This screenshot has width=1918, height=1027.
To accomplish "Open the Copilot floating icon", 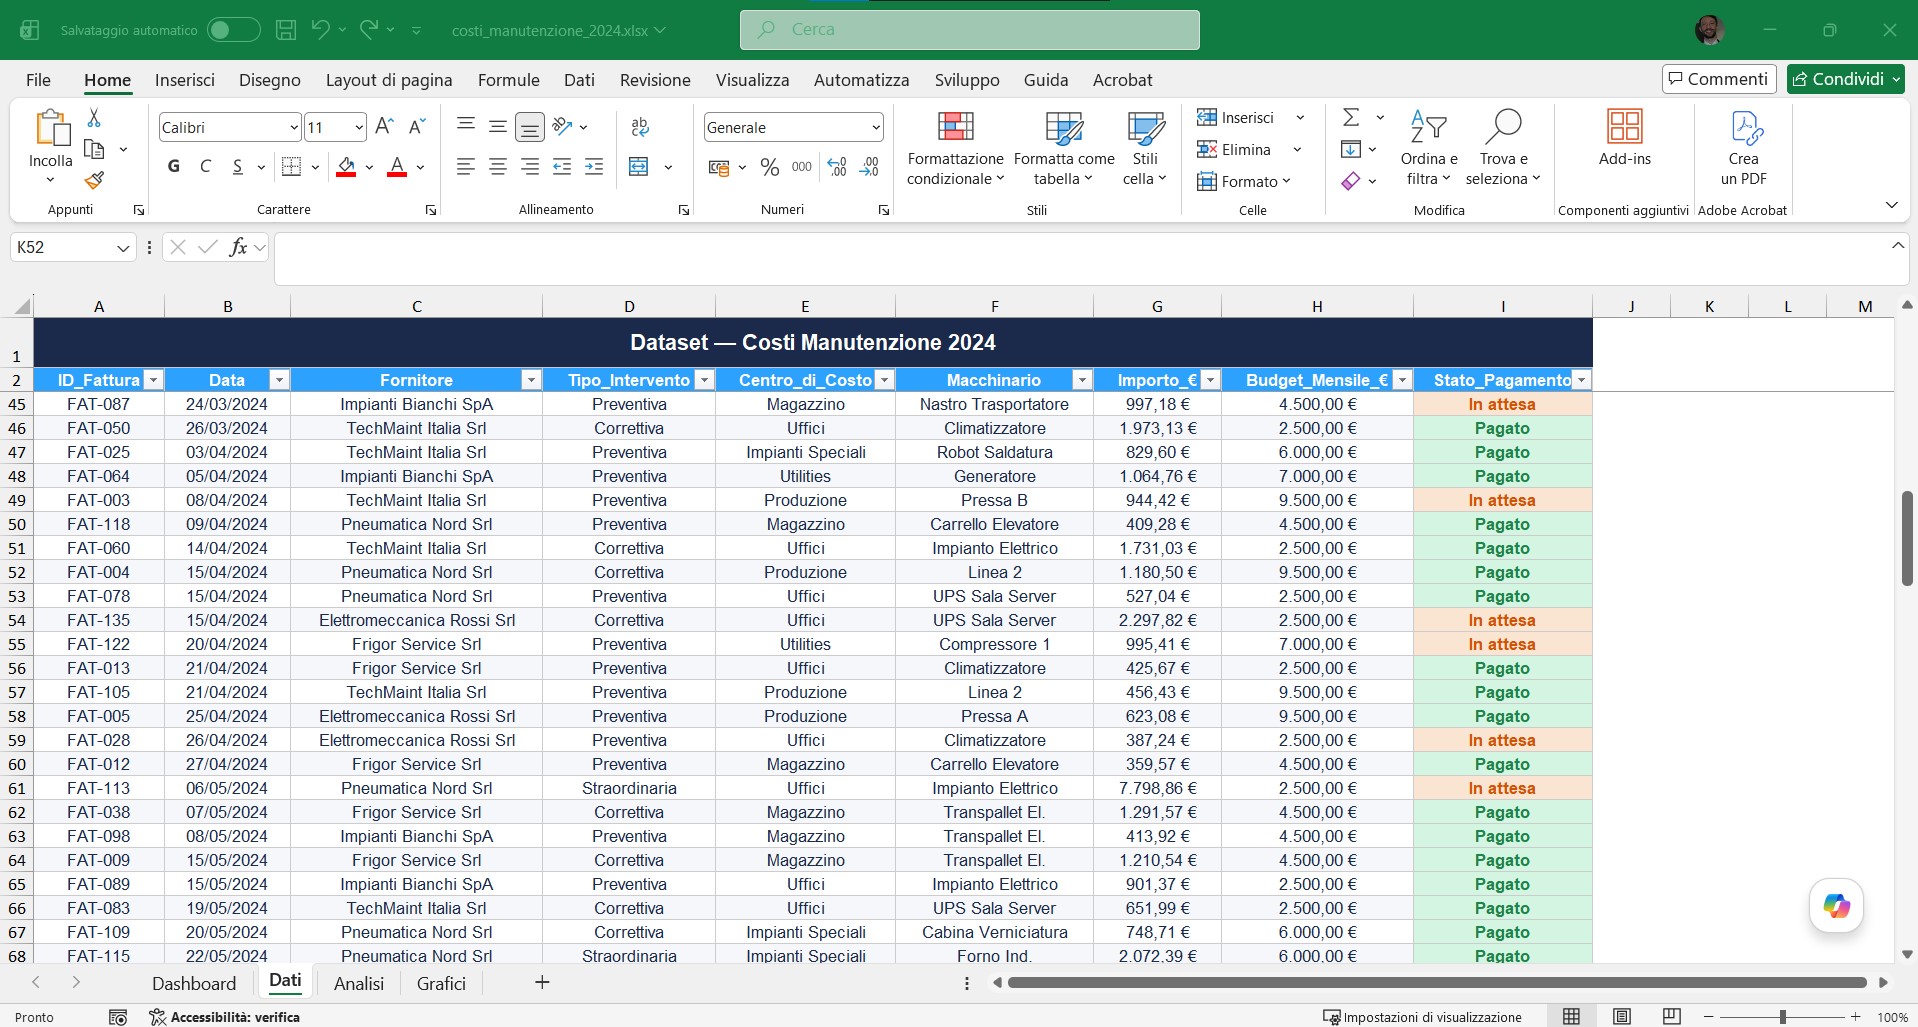I will tap(1836, 906).
